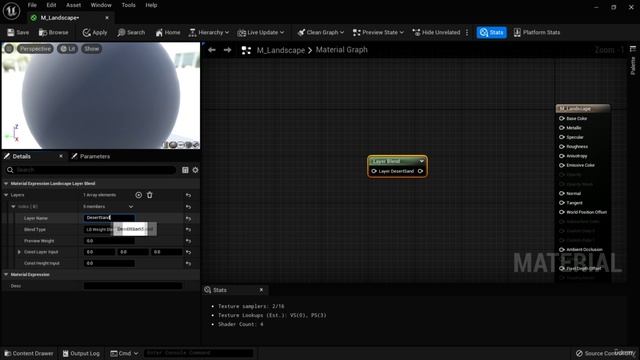Click the Base Color input pin
Screen dimensions: 640x360
point(562,118)
